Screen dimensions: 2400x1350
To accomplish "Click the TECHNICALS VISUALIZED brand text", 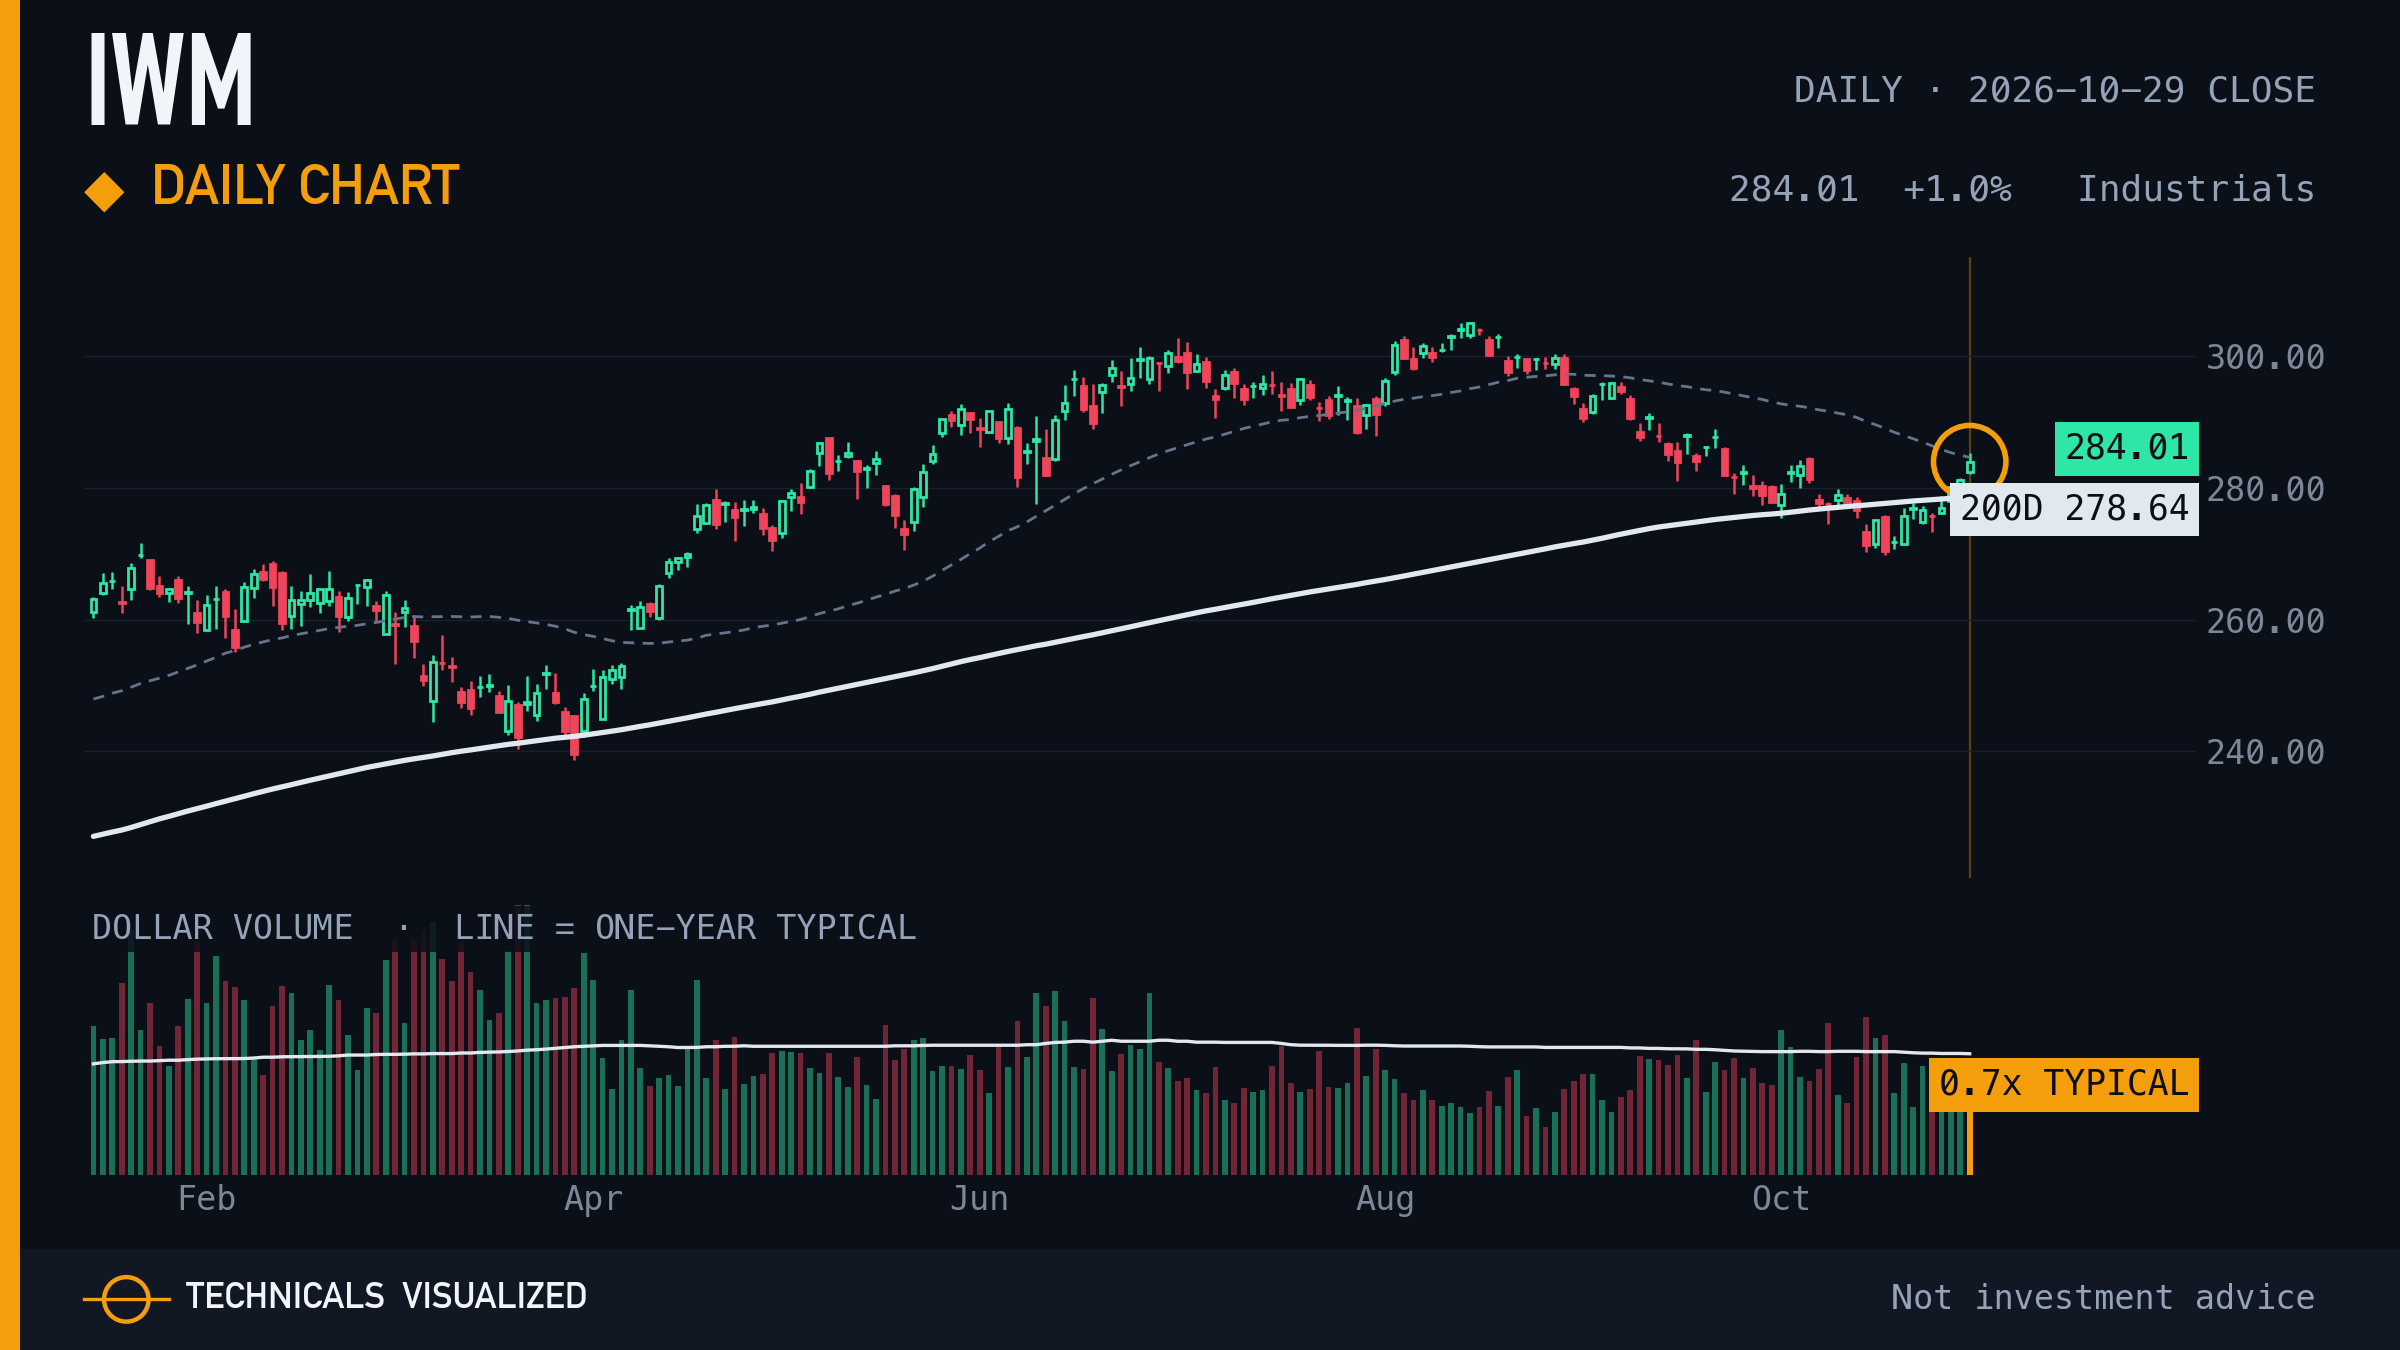I will 386,1296.
